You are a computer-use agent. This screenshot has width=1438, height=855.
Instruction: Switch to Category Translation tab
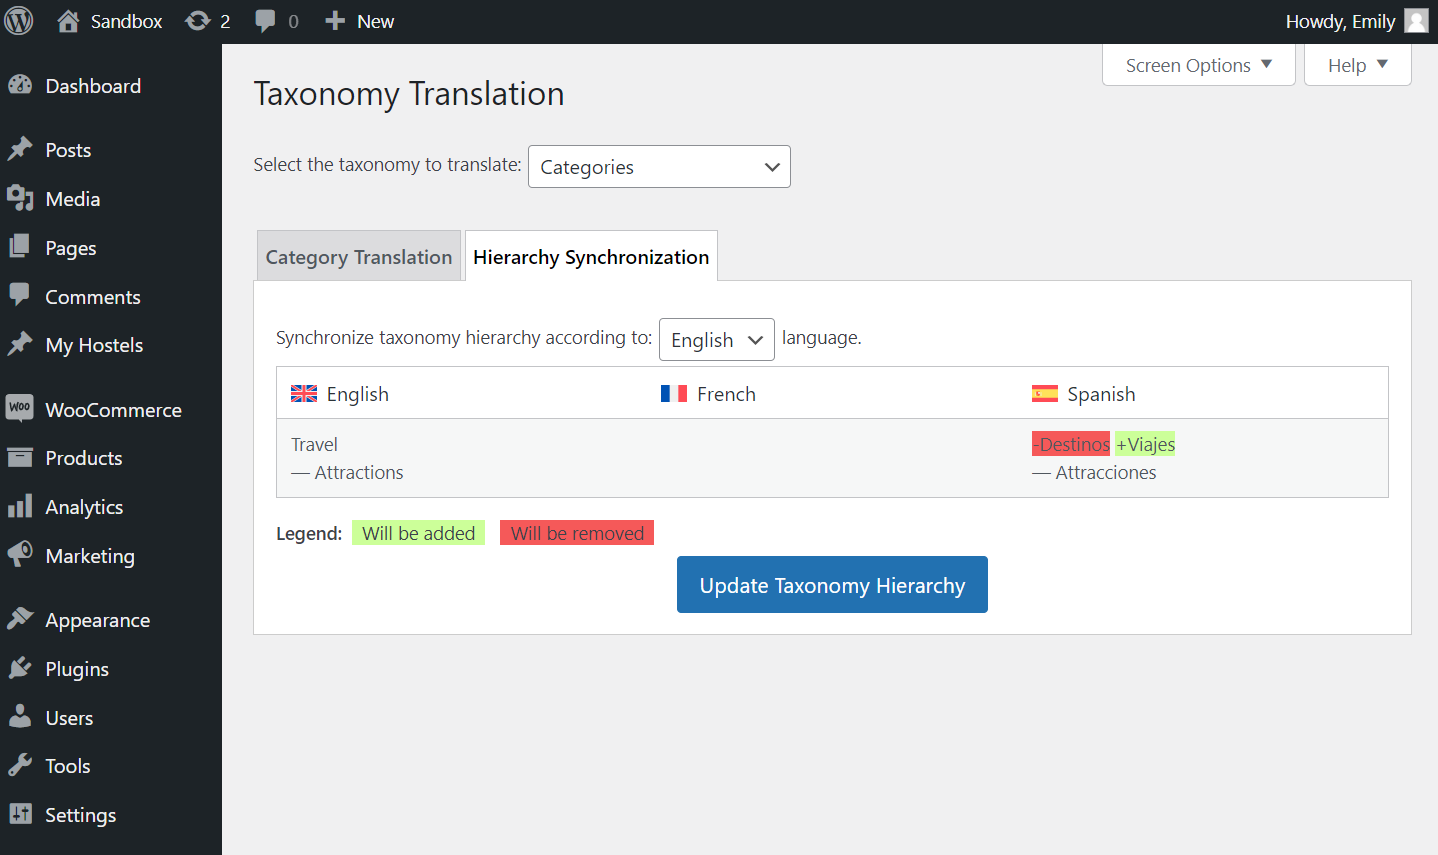tap(359, 257)
